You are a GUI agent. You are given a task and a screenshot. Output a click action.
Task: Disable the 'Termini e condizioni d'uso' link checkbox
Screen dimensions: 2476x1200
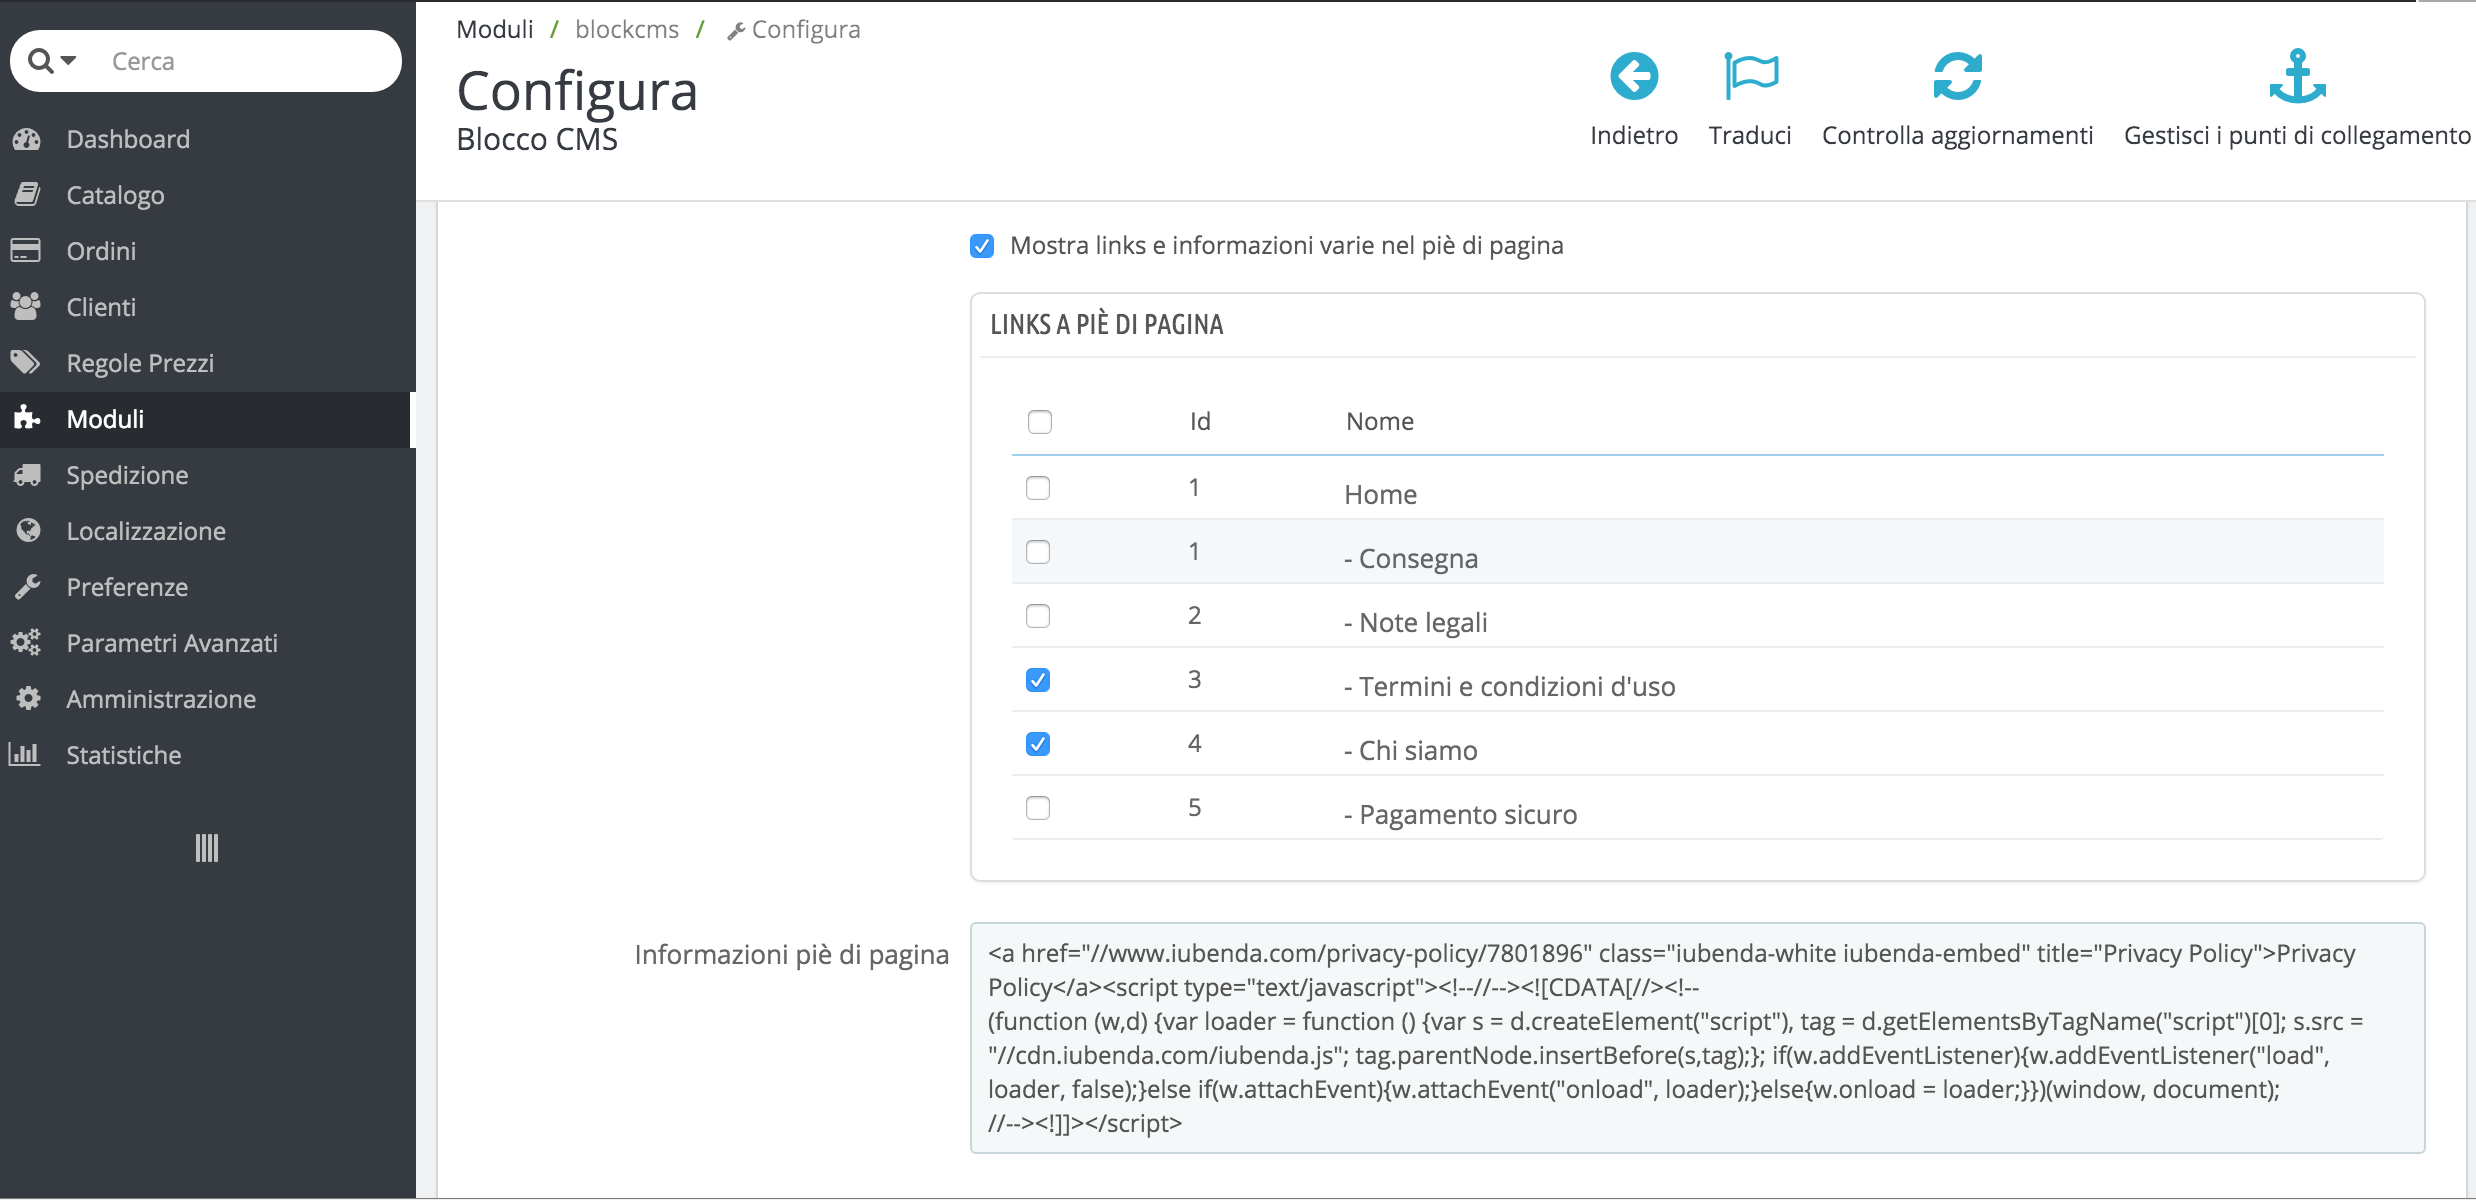(x=1038, y=679)
